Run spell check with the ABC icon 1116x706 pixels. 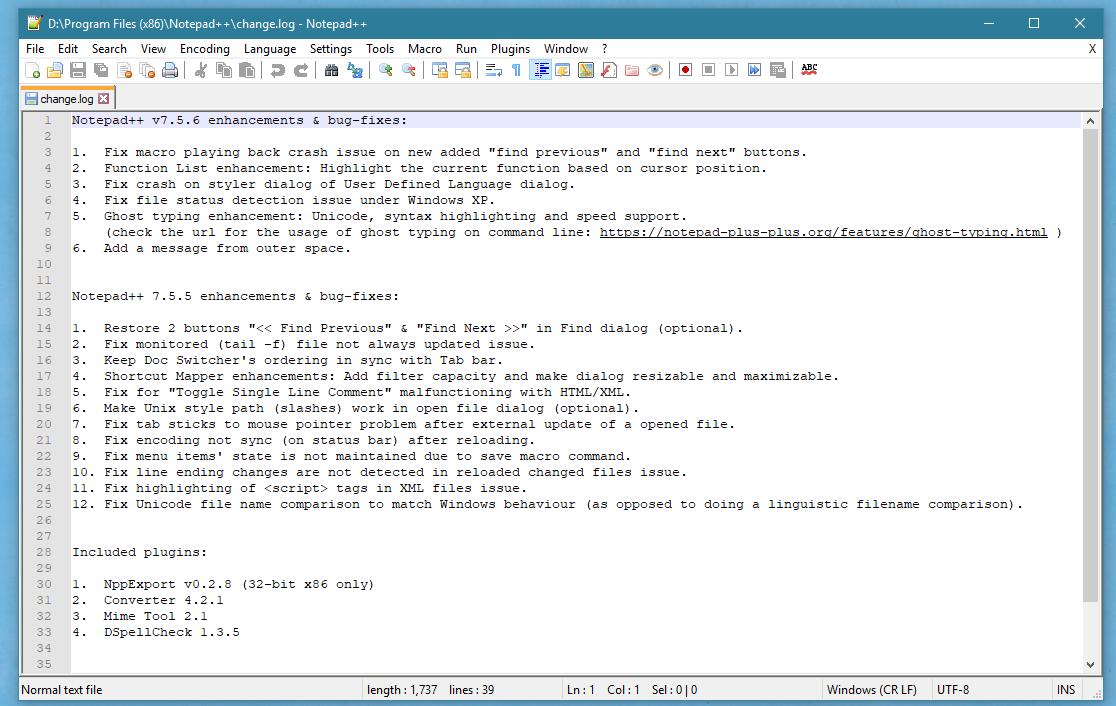(x=809, y=69)
